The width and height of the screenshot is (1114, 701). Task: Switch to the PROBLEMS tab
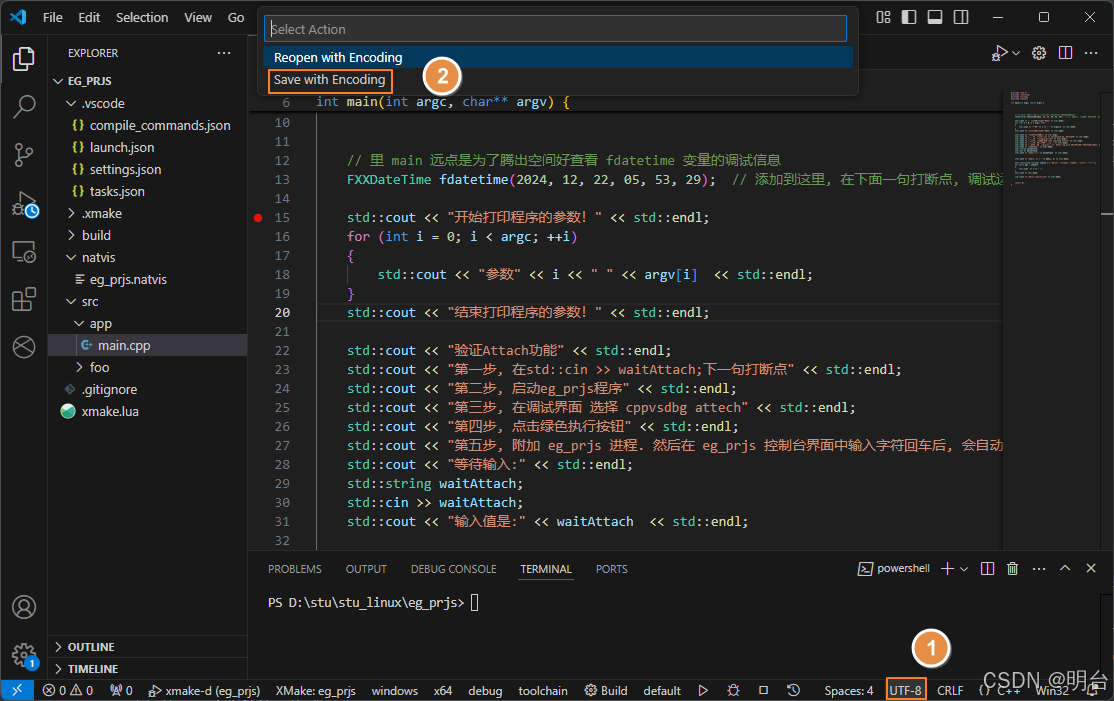[295, 569]
